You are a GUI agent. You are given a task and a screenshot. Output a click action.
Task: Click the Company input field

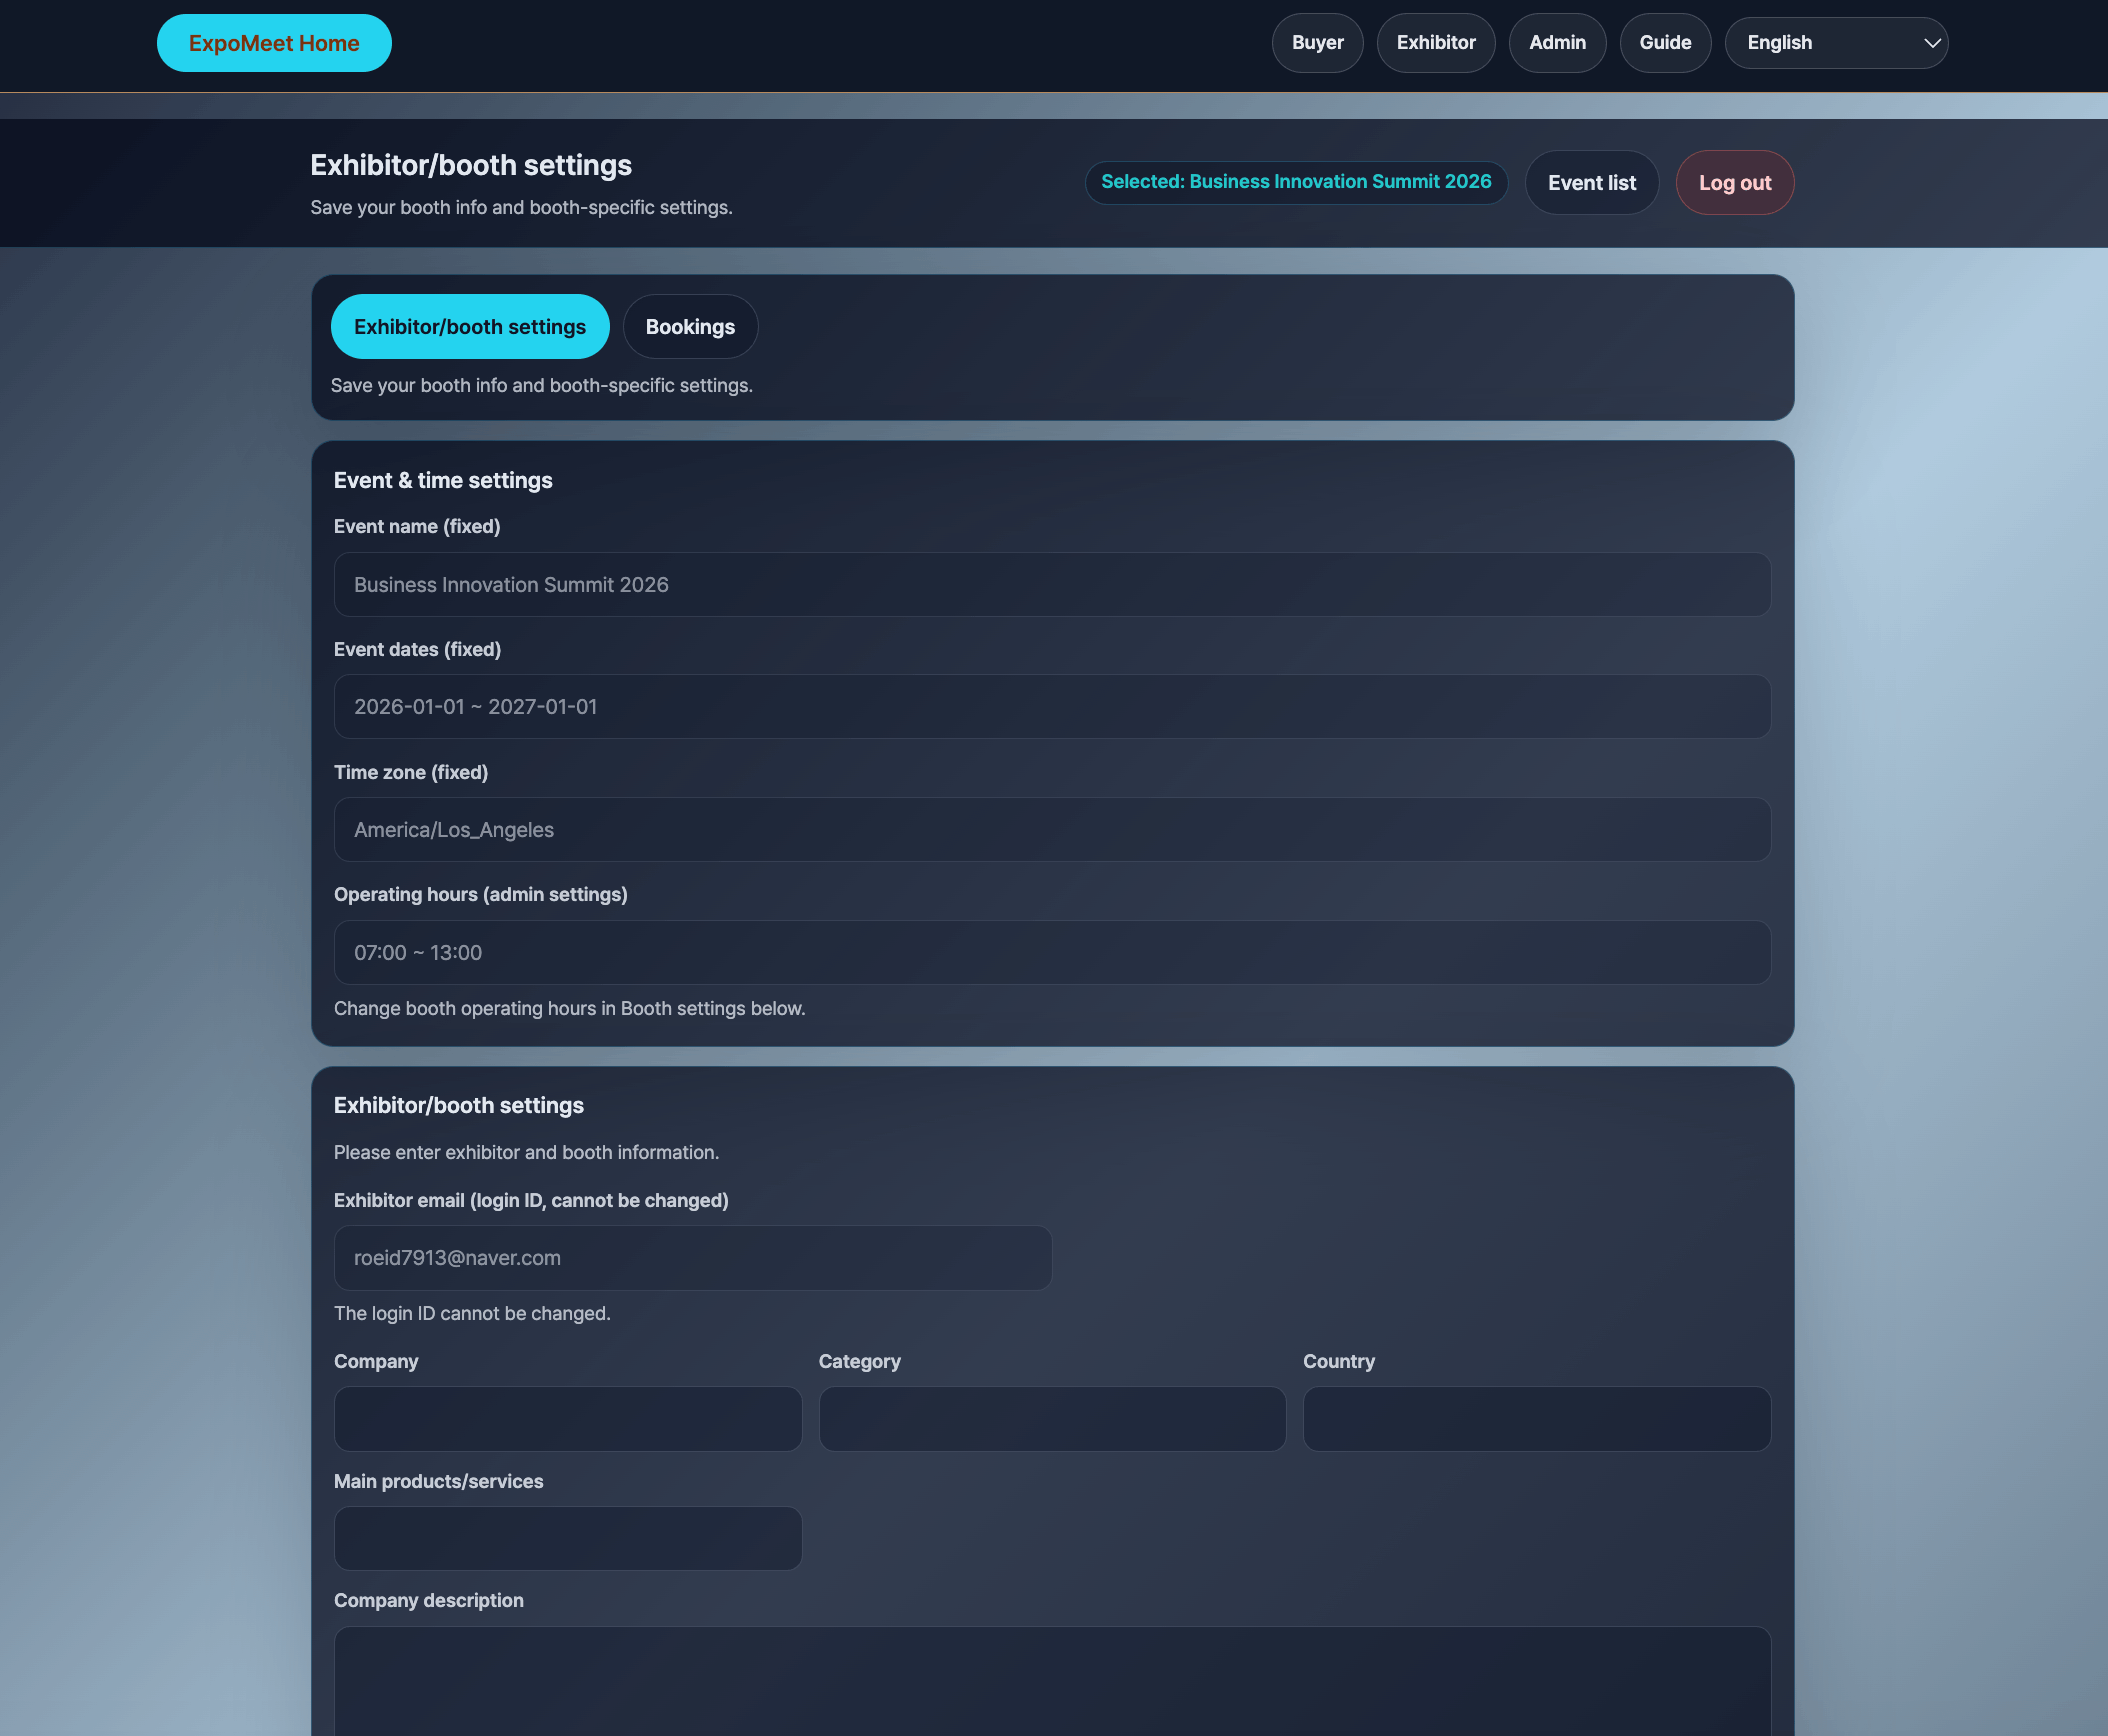pos(566,1419)
